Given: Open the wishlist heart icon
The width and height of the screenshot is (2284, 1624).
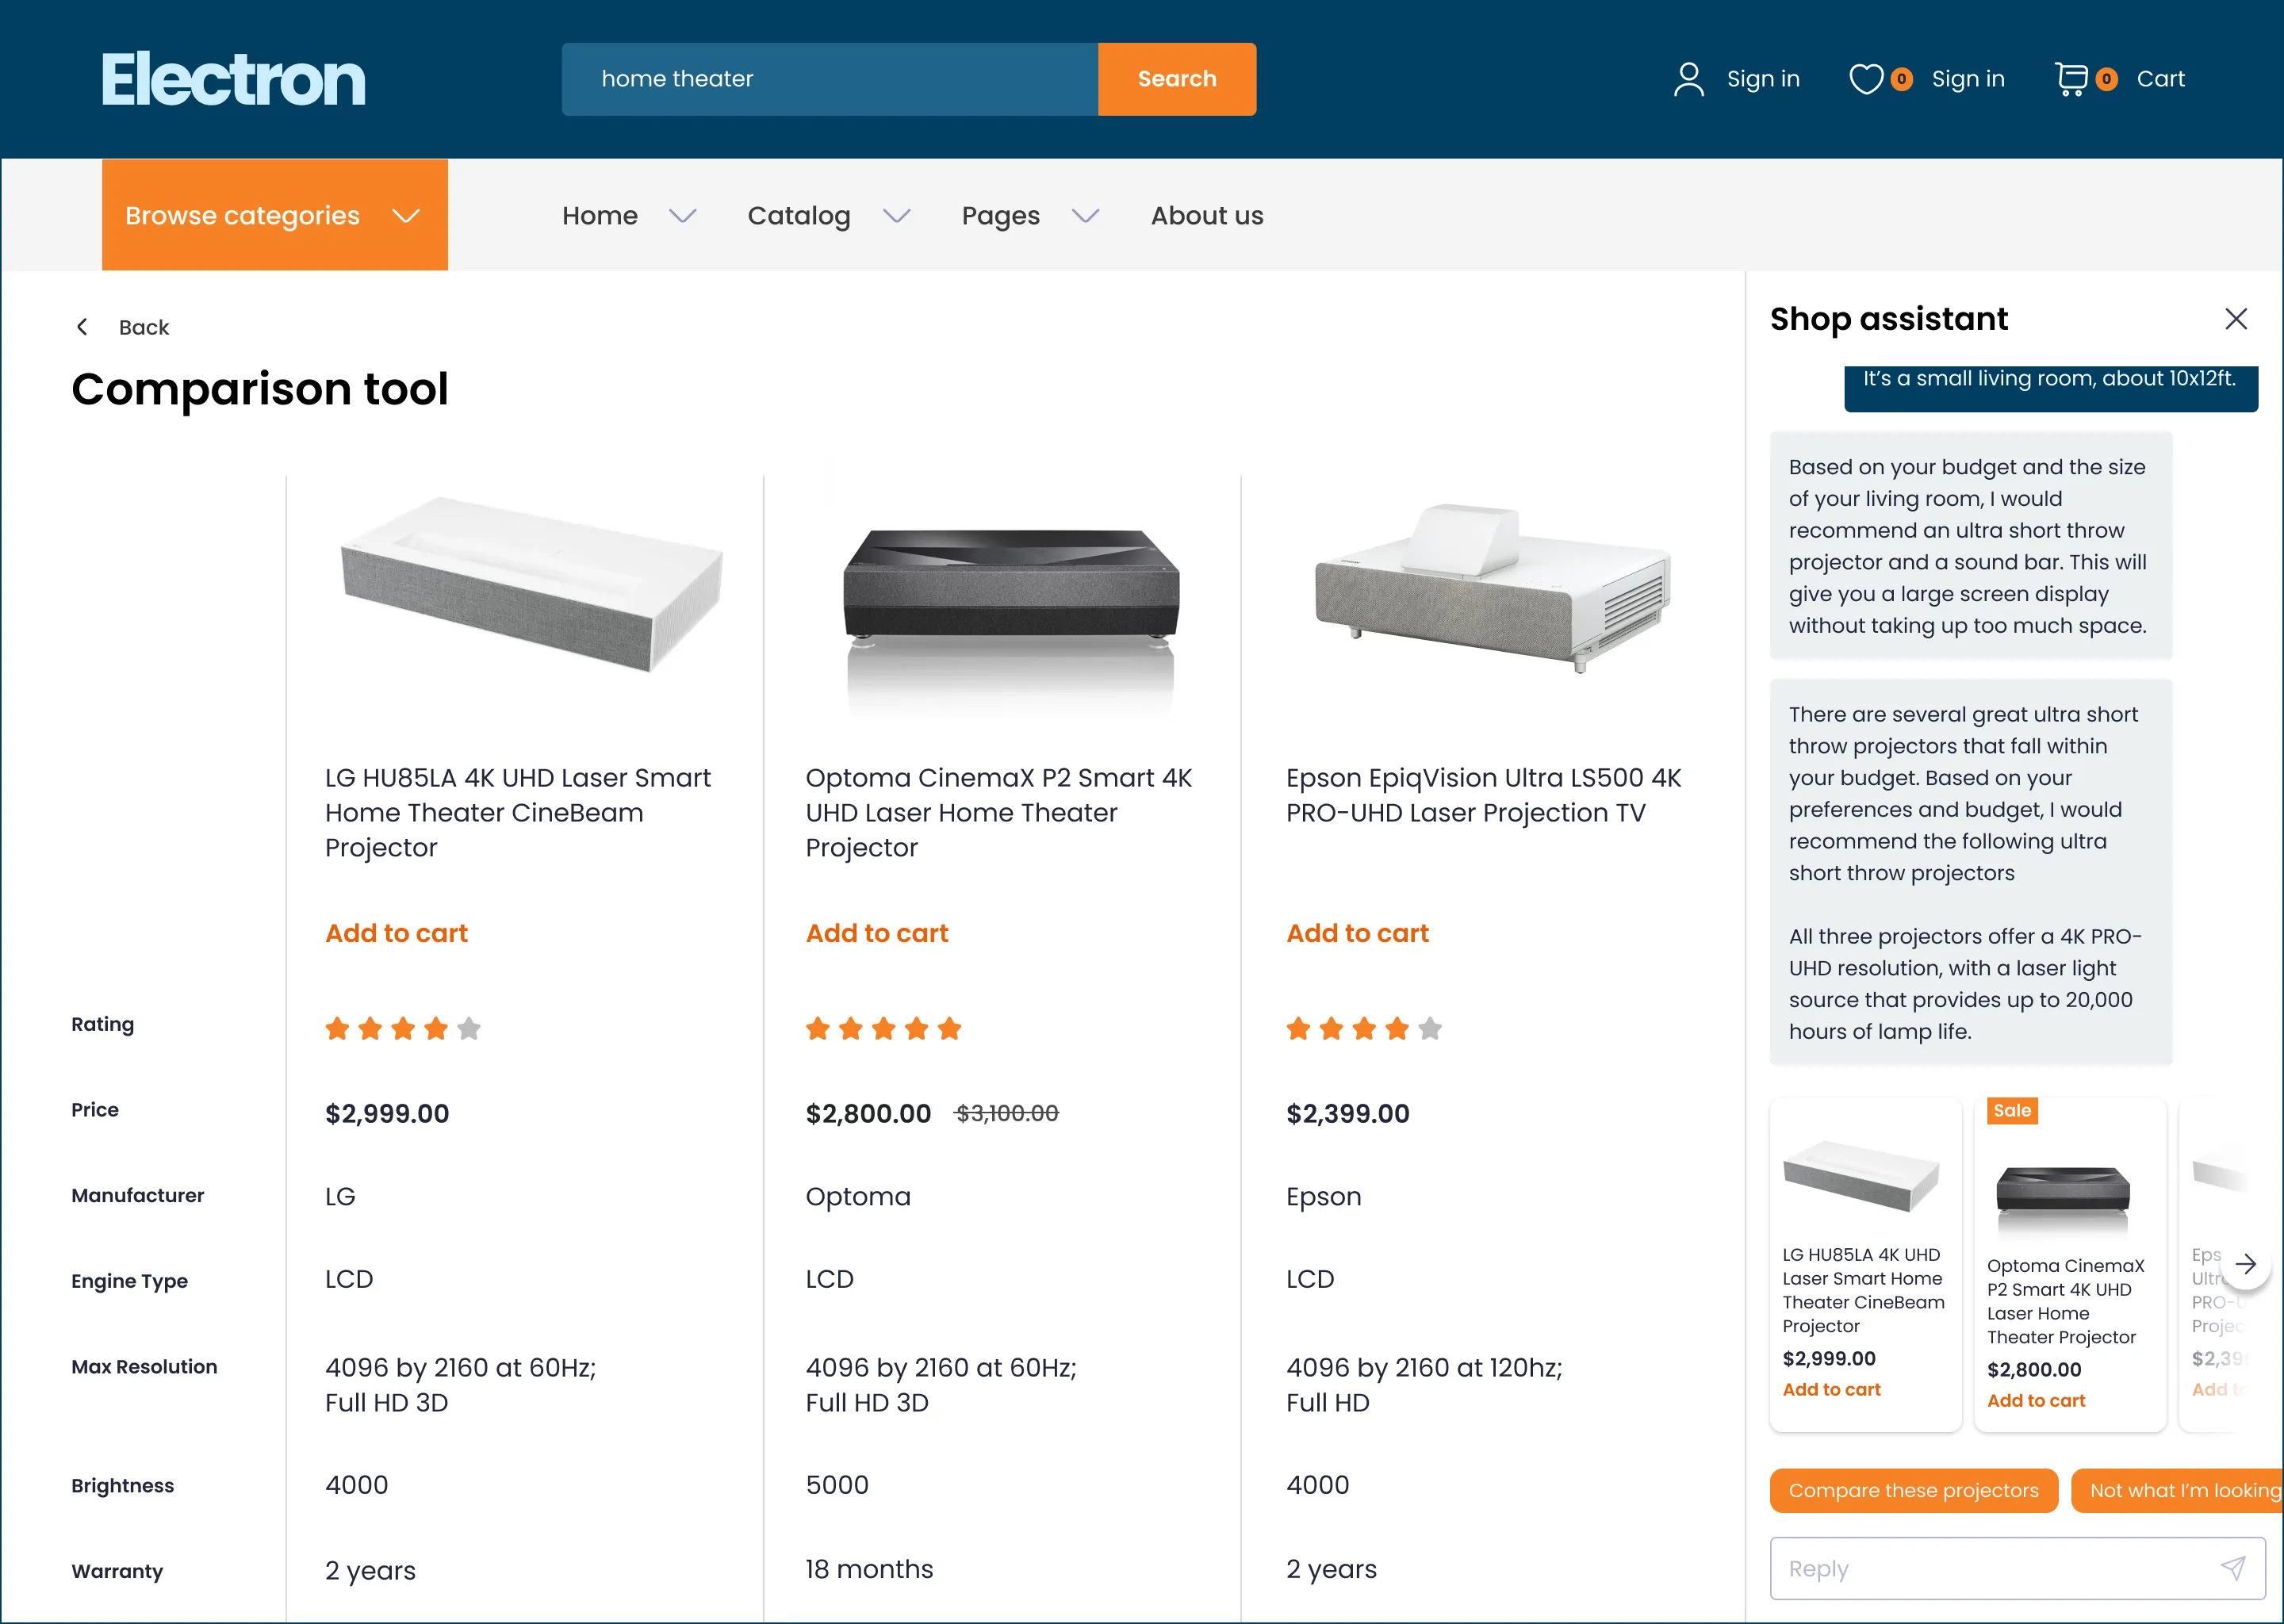Looking at the screenshot, I should tap(1866, 78).
